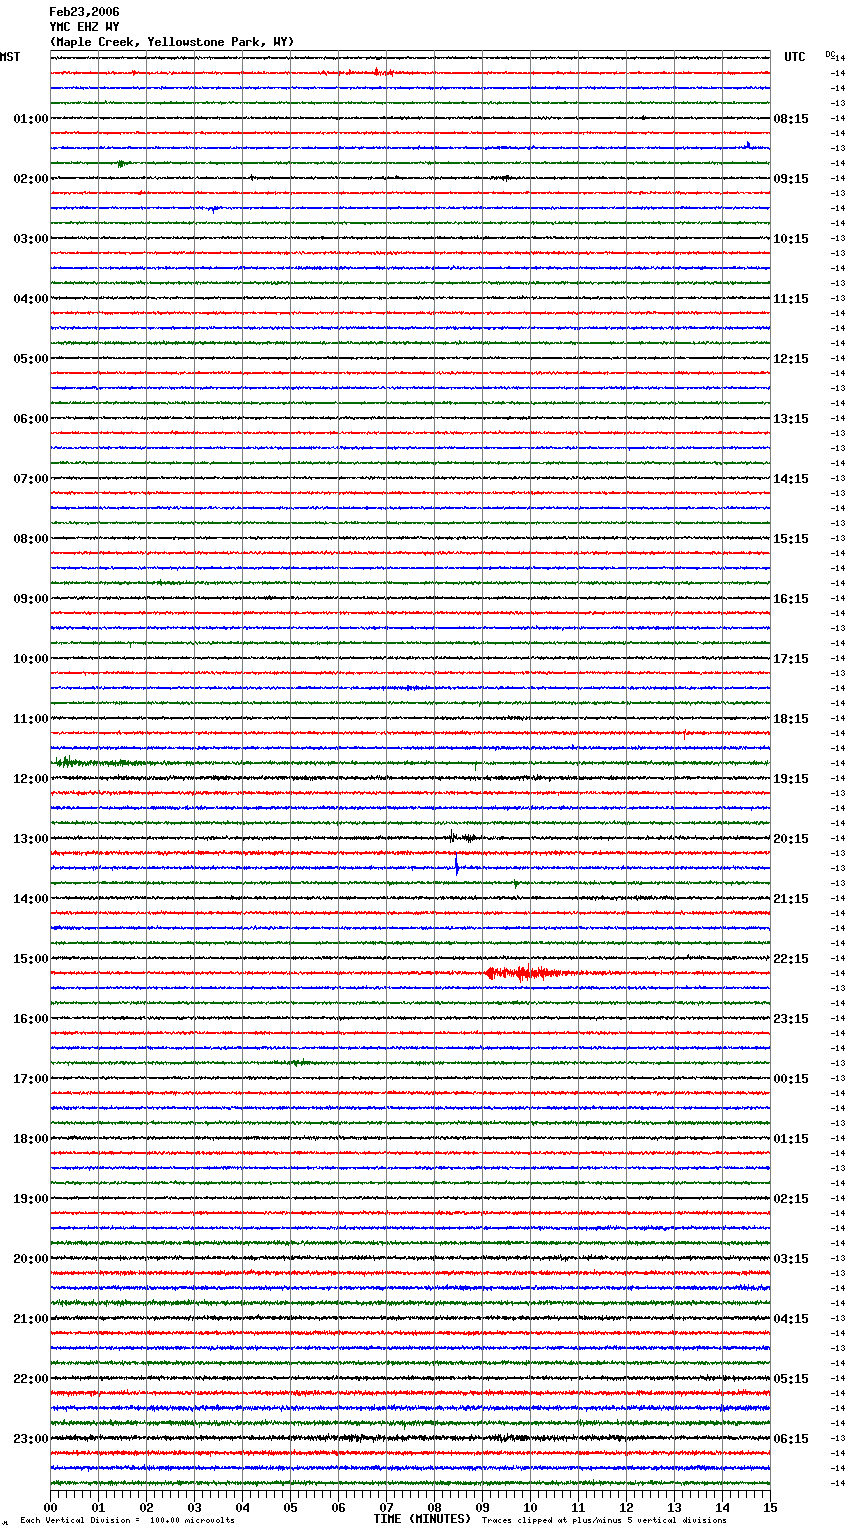This screenshot has height=1534, width=850.
Task: Click the 06:15 UTC time label
Action: click(791, 1439)
